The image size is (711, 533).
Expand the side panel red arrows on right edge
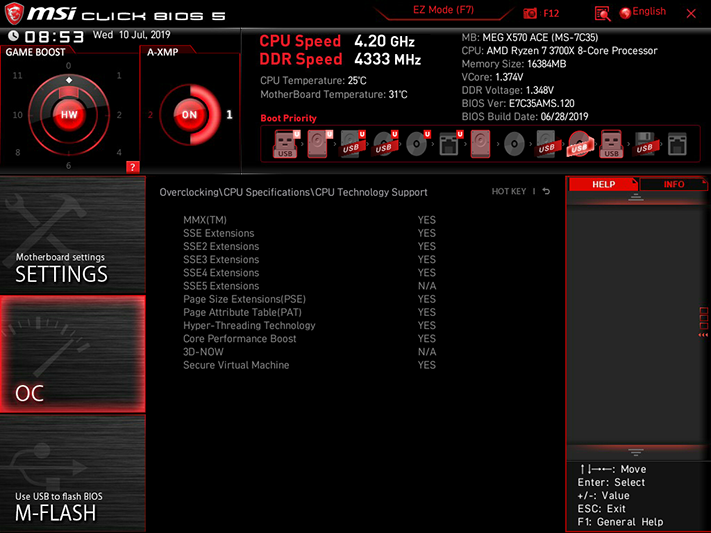(x=703, y=335)
